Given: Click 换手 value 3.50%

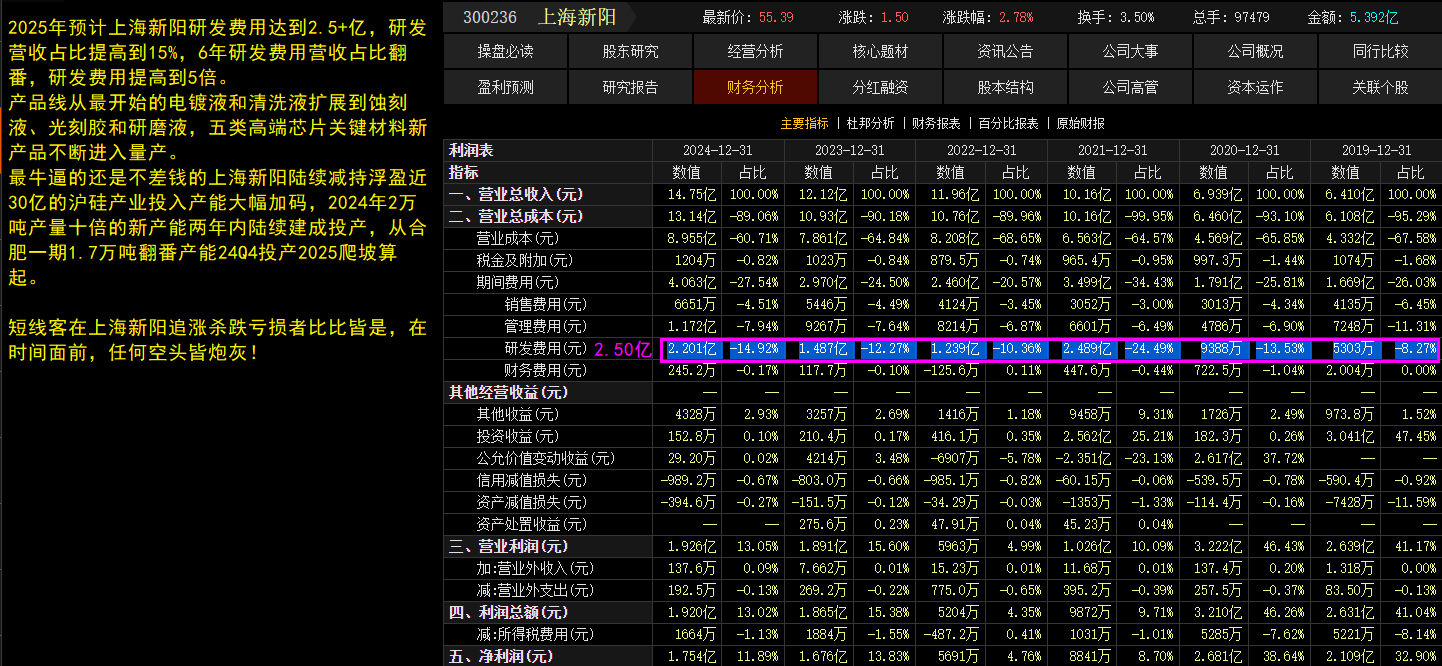Looking at the screenshot, I should 1136,17.
